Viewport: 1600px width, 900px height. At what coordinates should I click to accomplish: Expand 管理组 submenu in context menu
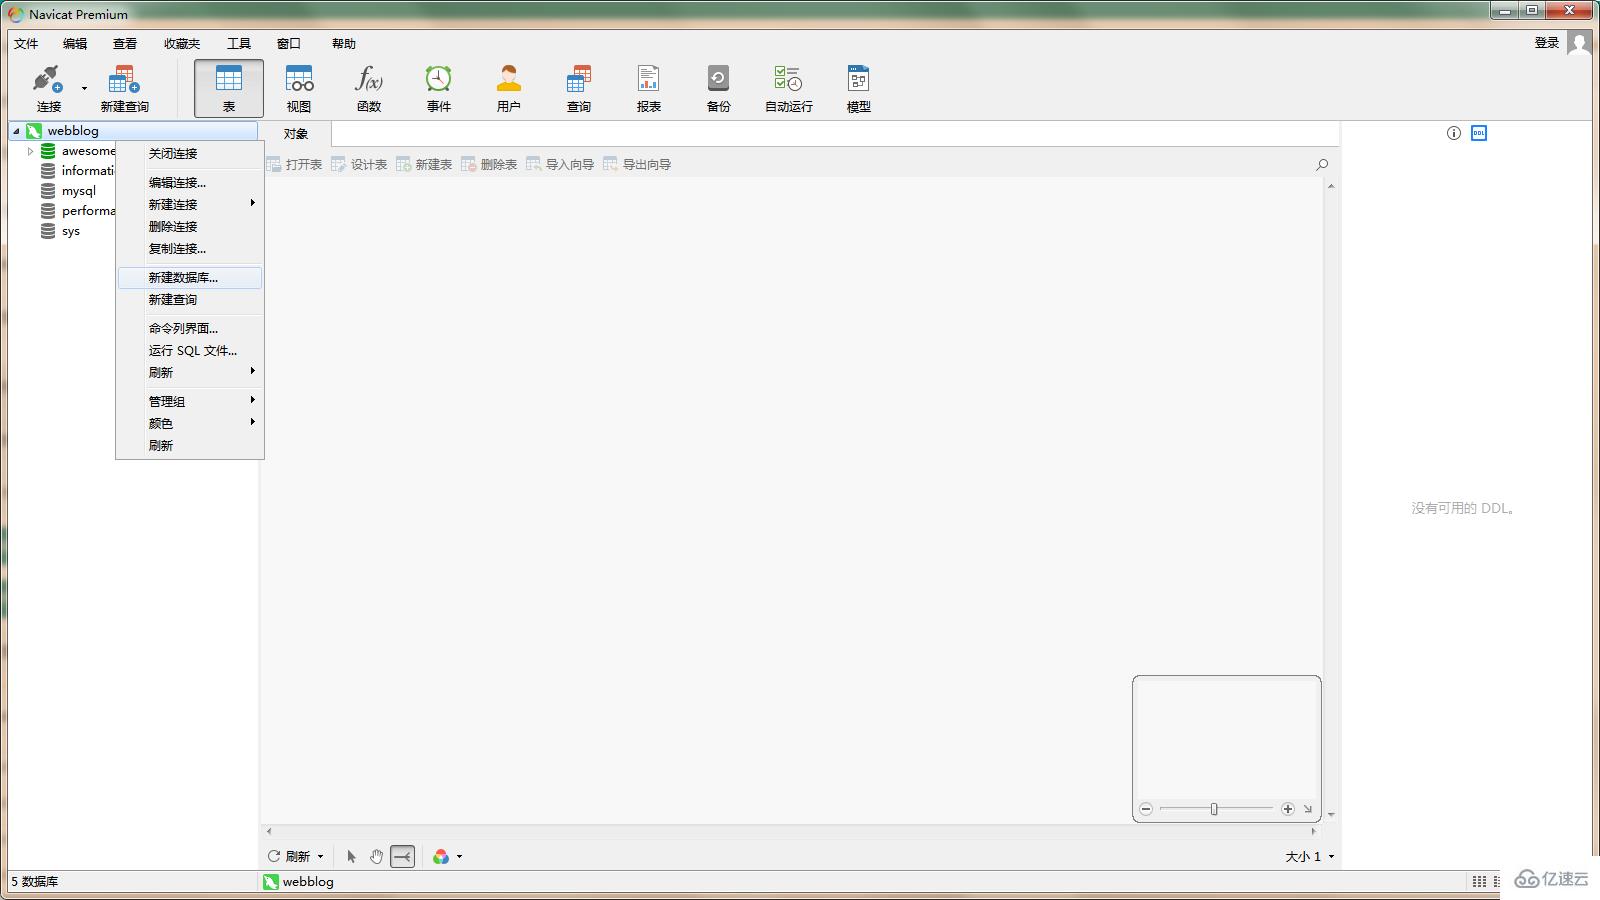pyautogui.click(x=190, y=401)
